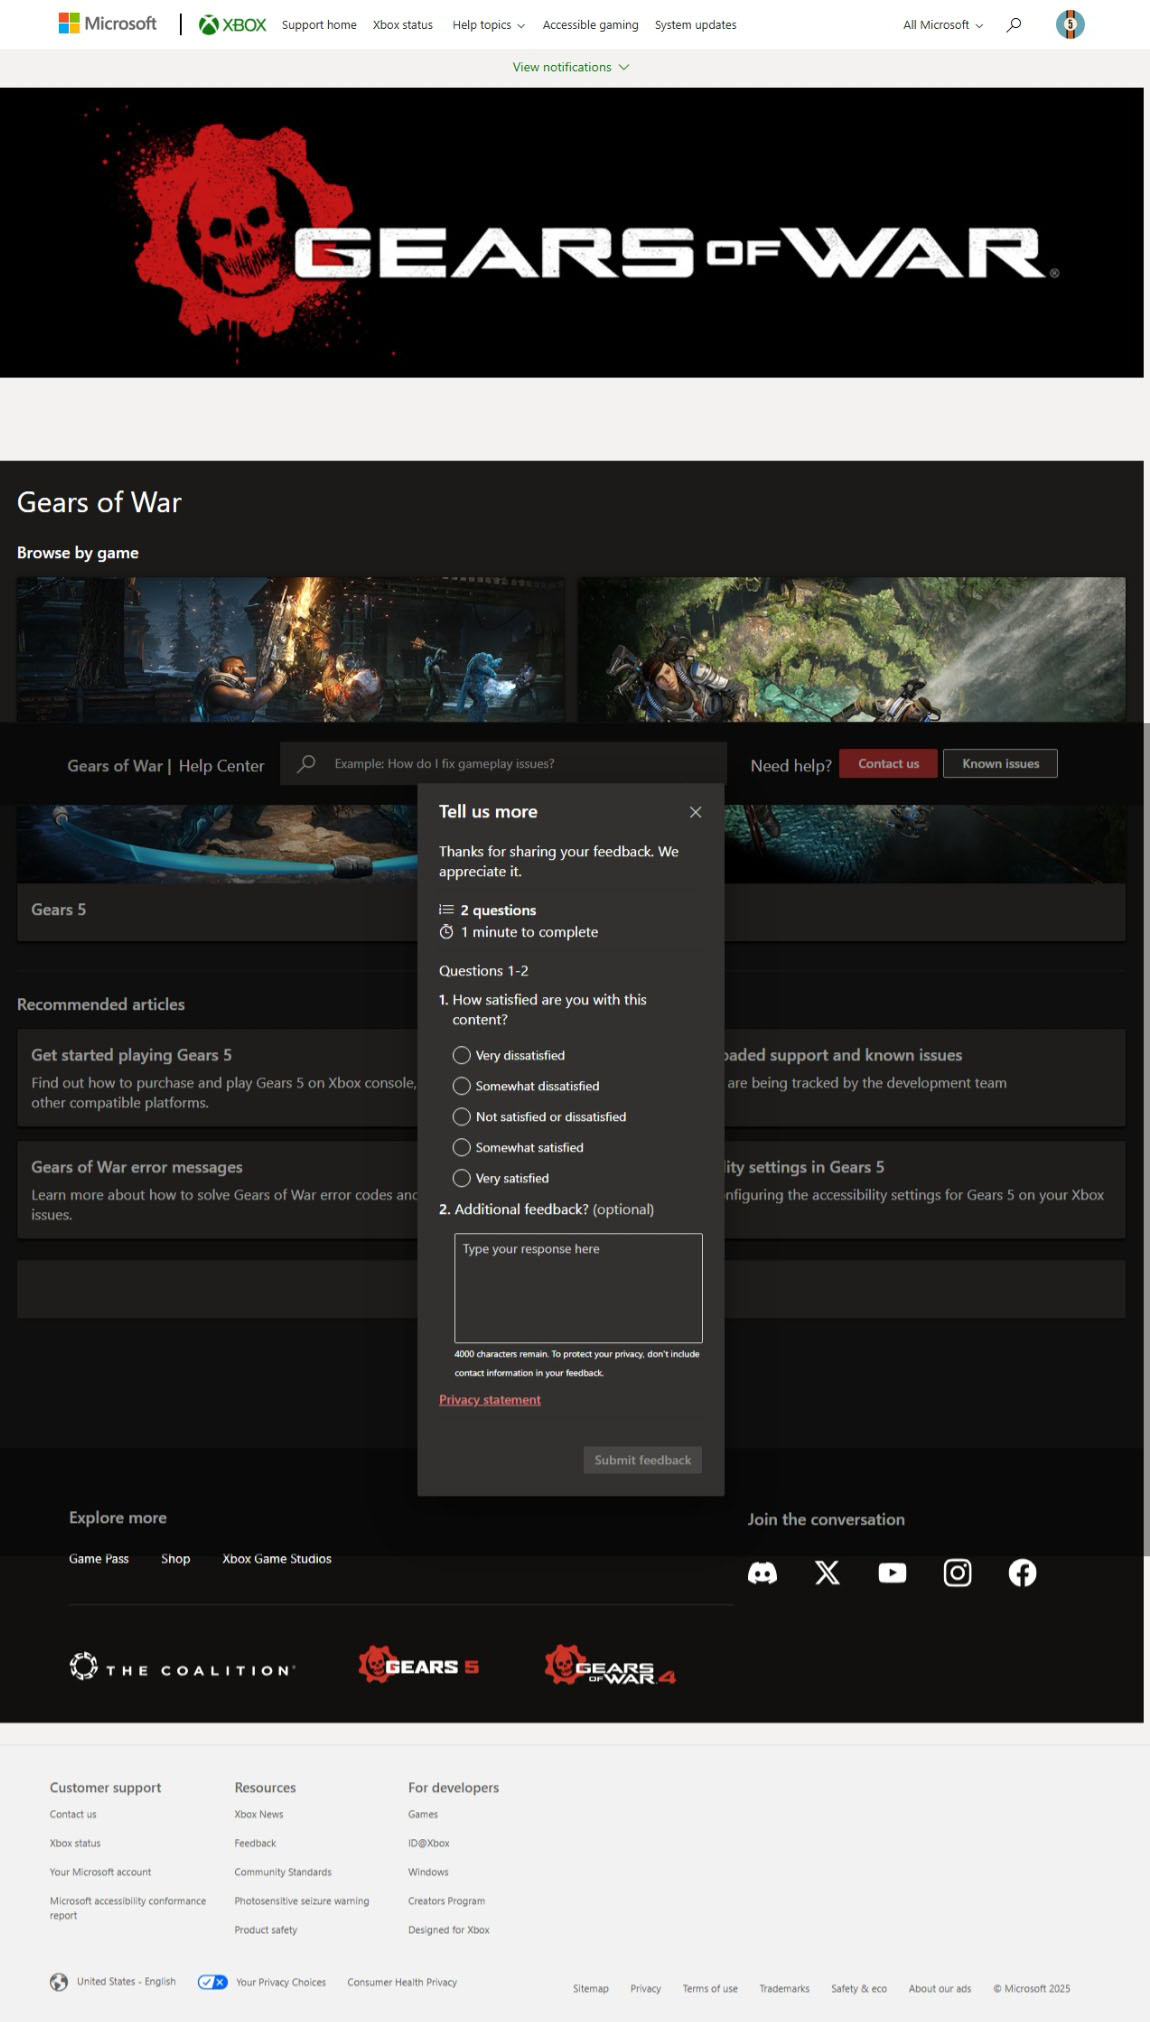Select the Very dissatisfied option
Viewport: 1150px width, 2022px height.
click(x=461, y=1055)
